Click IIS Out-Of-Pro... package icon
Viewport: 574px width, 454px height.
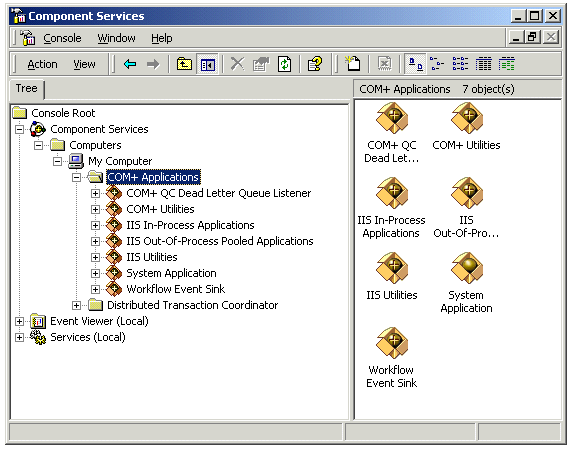(x=467, y=193)
